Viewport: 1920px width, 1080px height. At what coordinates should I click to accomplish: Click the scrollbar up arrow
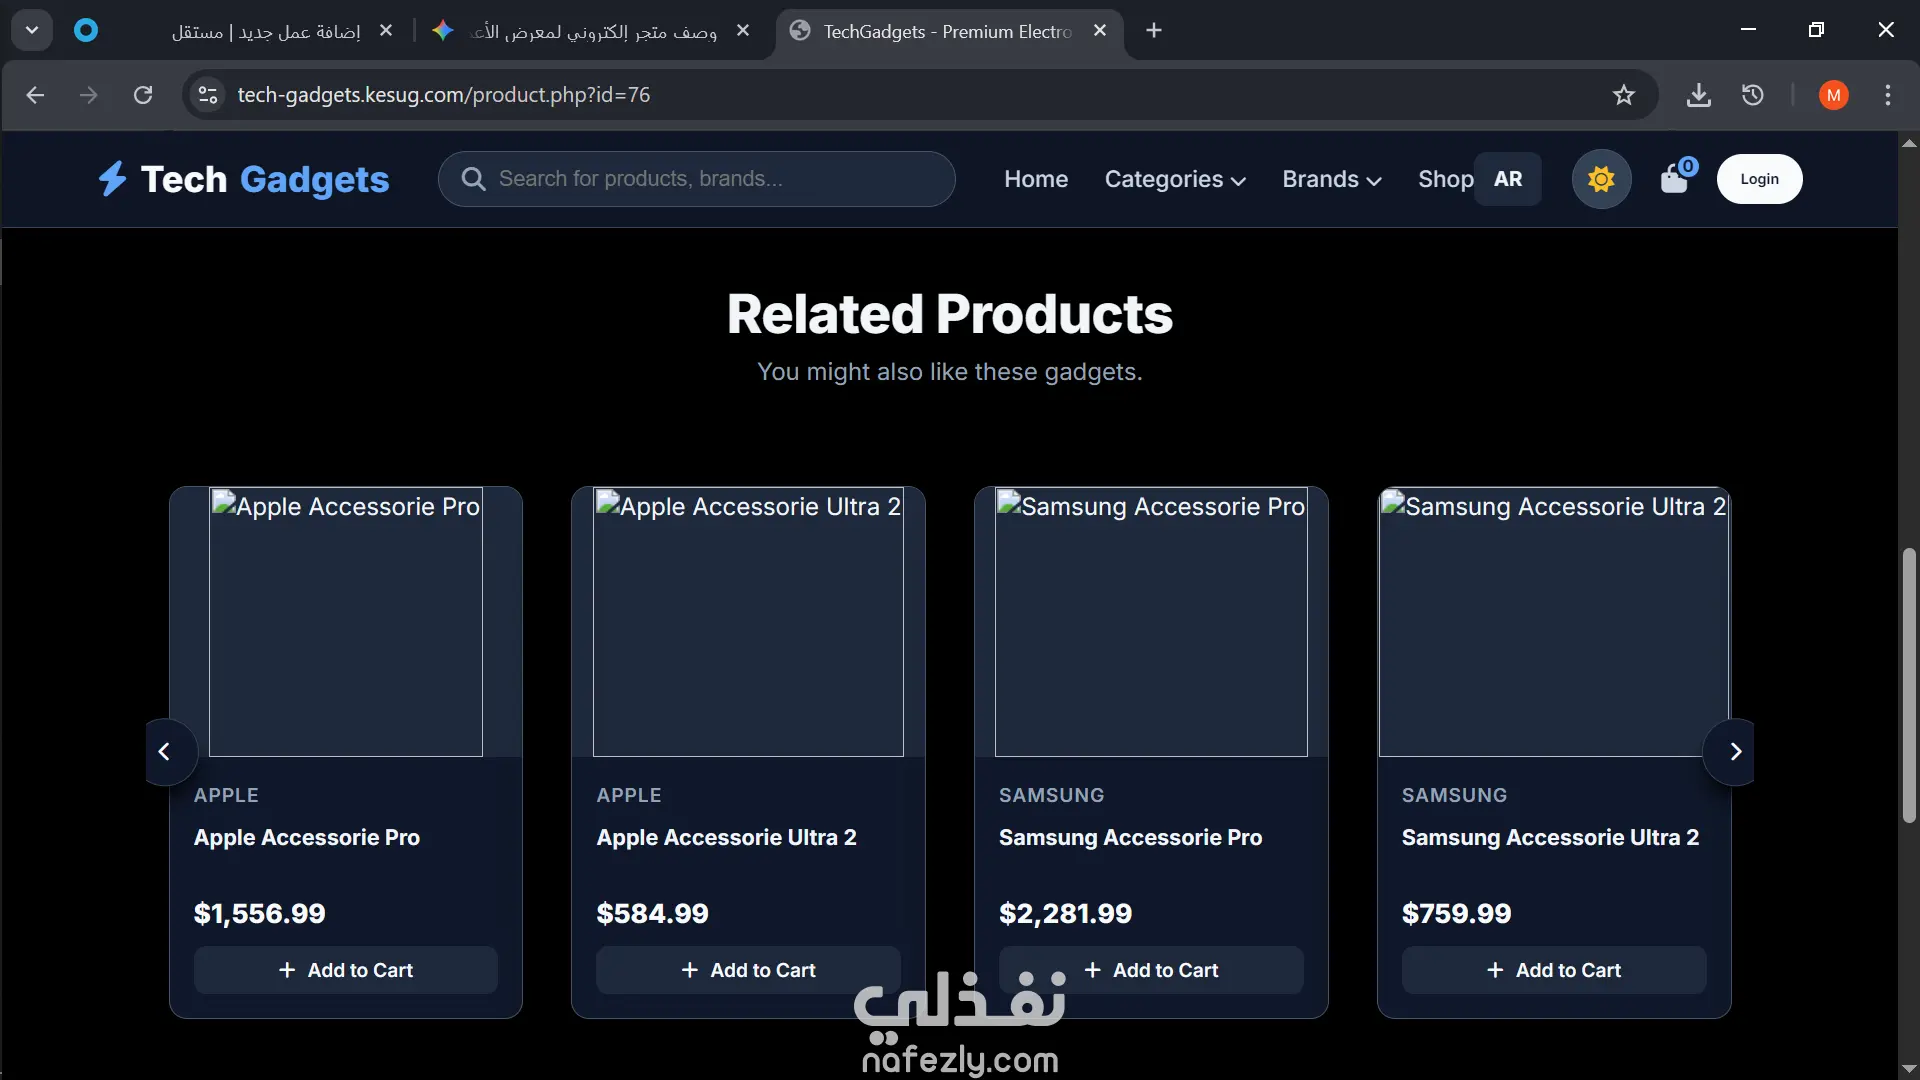pyautogui.click(x=1909, y=143)
